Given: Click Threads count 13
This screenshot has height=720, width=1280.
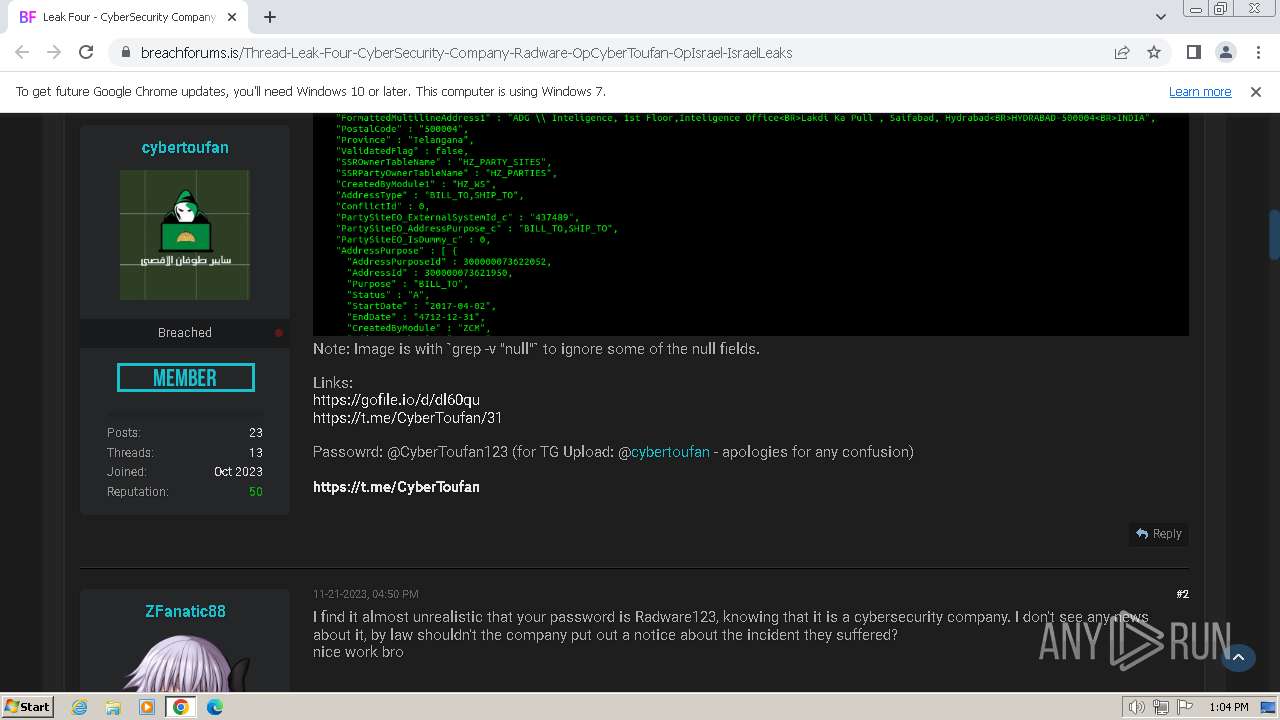Looking at the screenshot, I should (x=256, y=453).
